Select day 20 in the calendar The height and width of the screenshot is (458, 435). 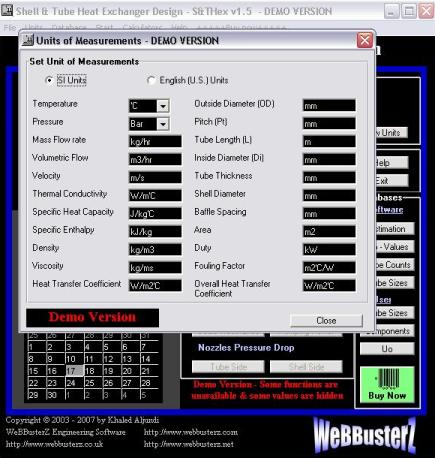(x=130, y=371)
